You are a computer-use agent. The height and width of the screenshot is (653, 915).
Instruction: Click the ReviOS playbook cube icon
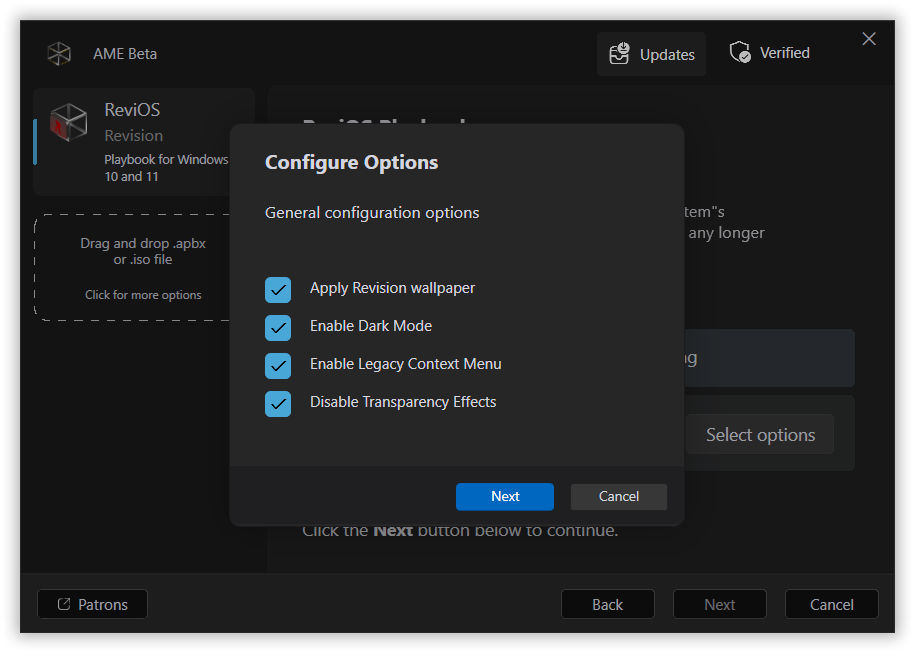pos(68,122)
